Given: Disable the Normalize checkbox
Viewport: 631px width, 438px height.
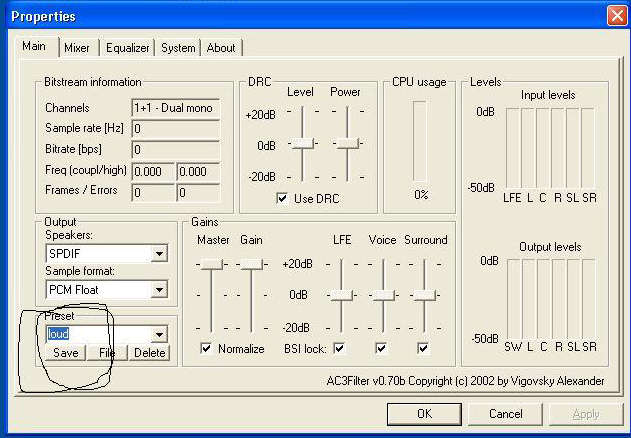Looking at the screenshot, I should click(x=206, y=348).
